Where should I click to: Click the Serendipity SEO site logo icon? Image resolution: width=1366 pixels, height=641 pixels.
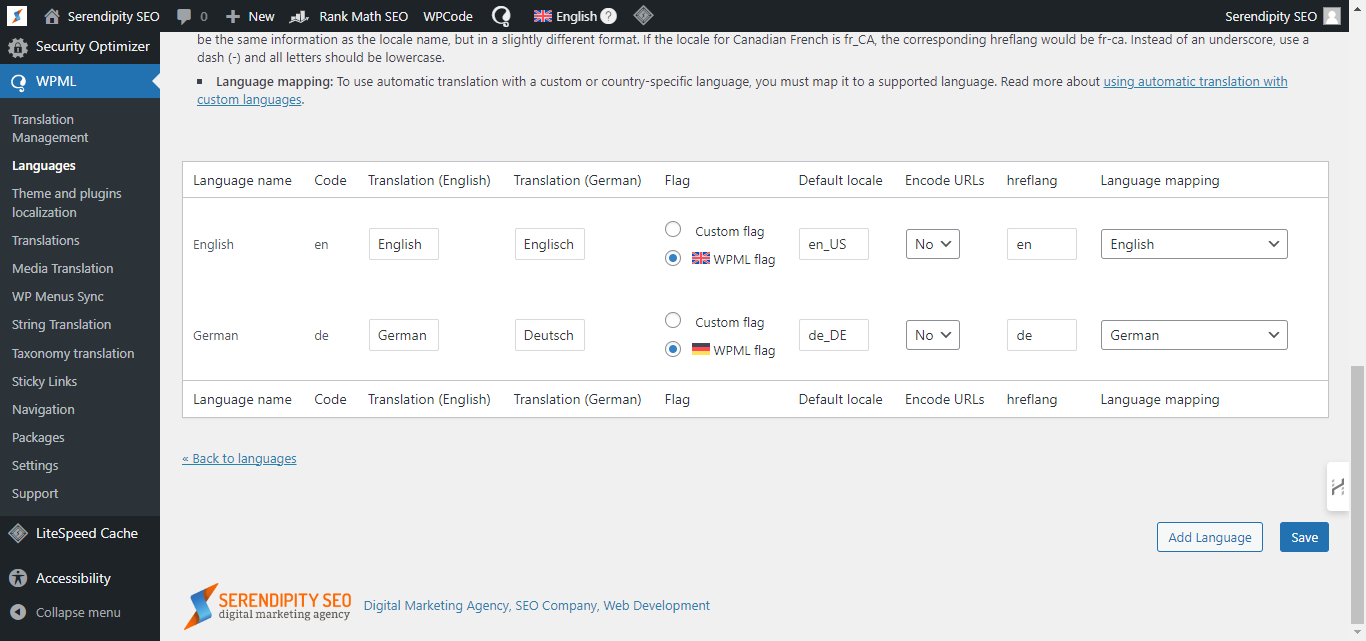coord(17,16)
